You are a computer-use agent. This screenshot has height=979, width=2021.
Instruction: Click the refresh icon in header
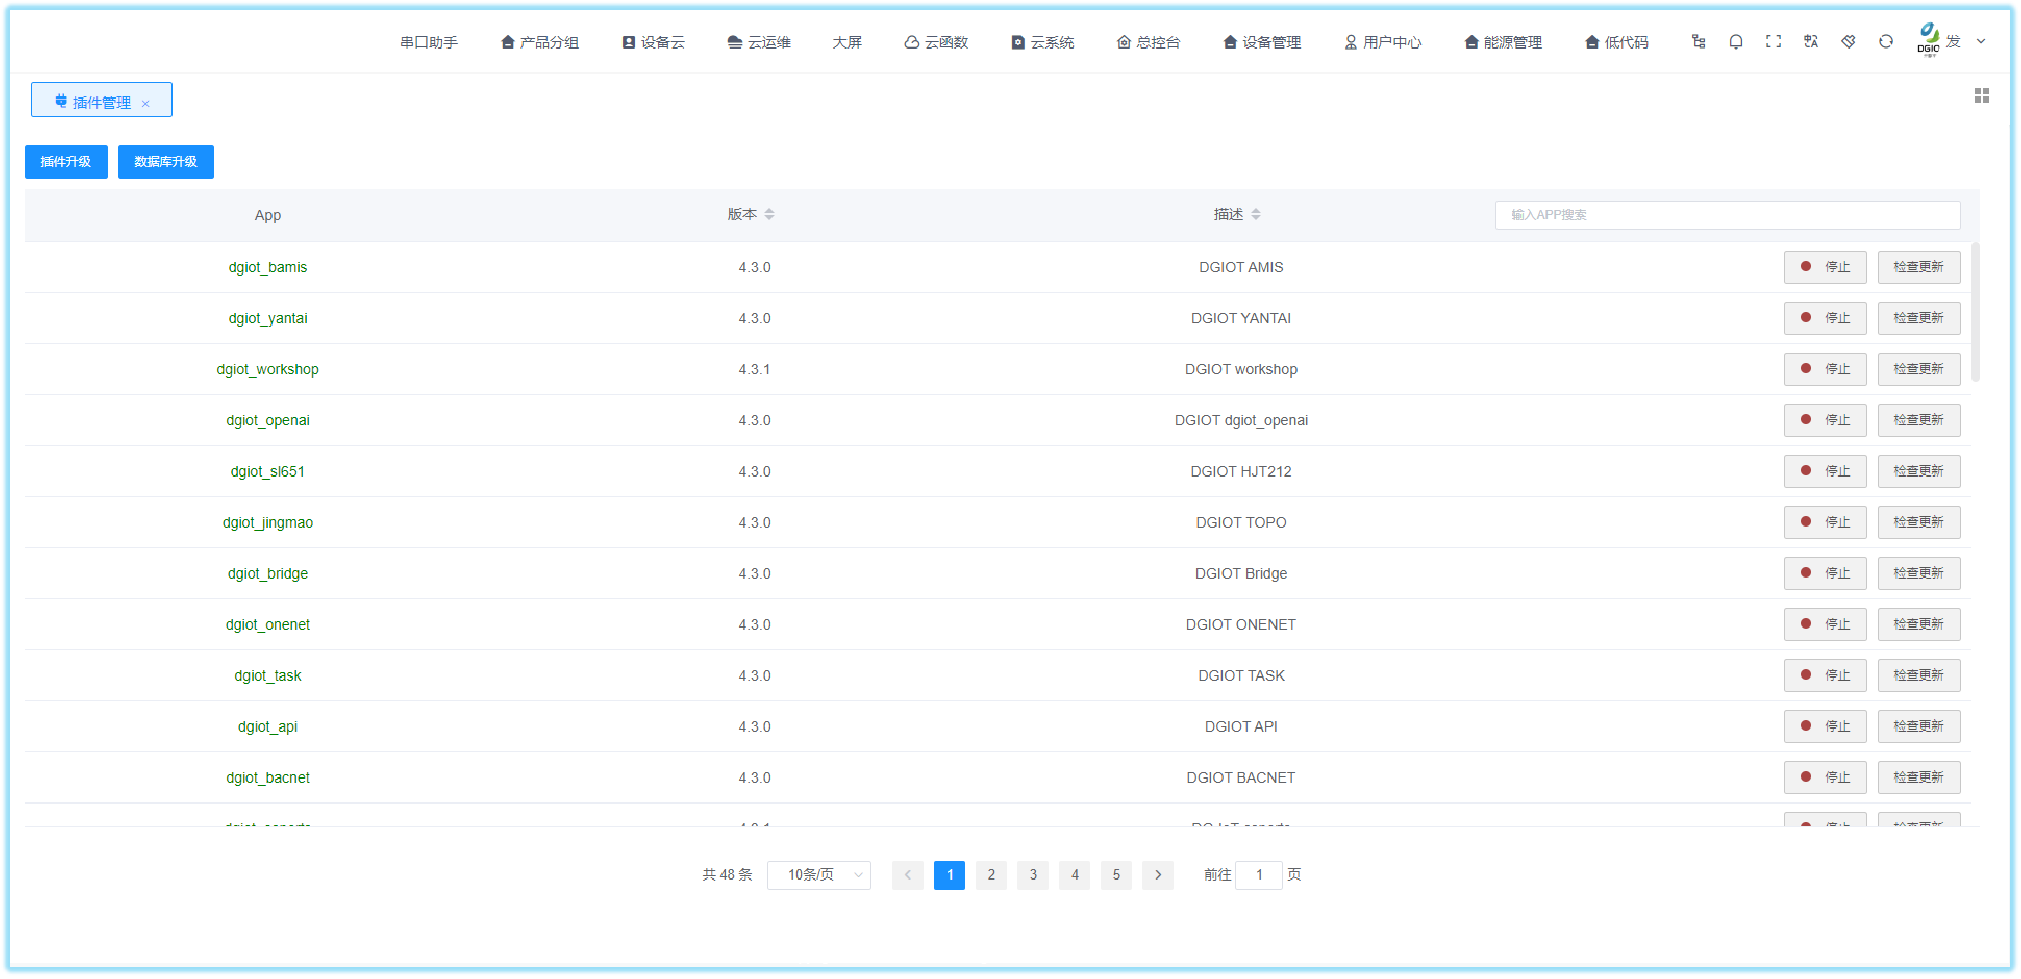tap(1886, 42)
